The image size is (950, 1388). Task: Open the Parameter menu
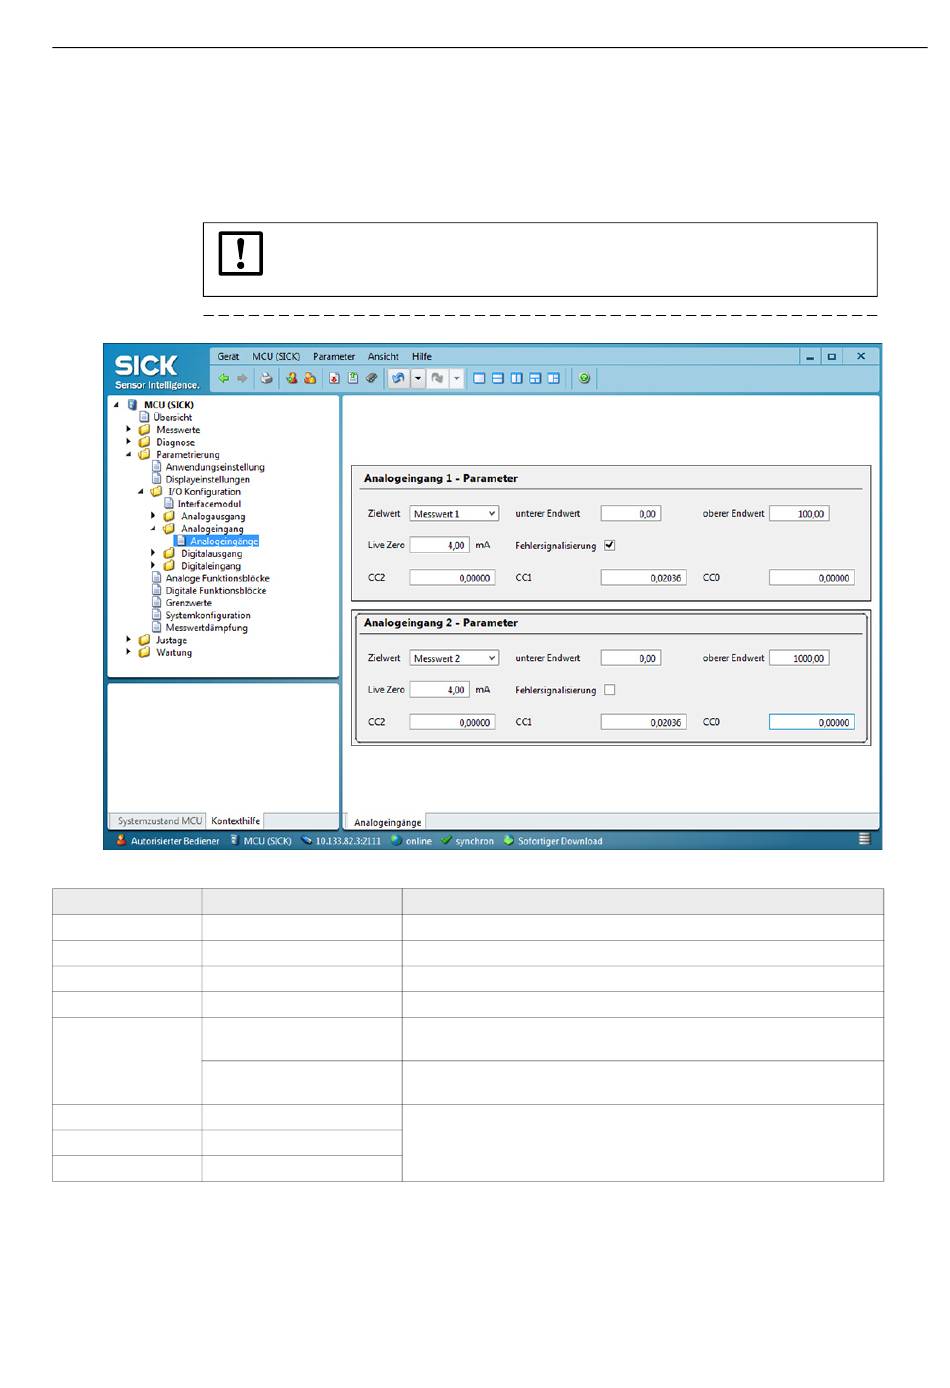333,357
